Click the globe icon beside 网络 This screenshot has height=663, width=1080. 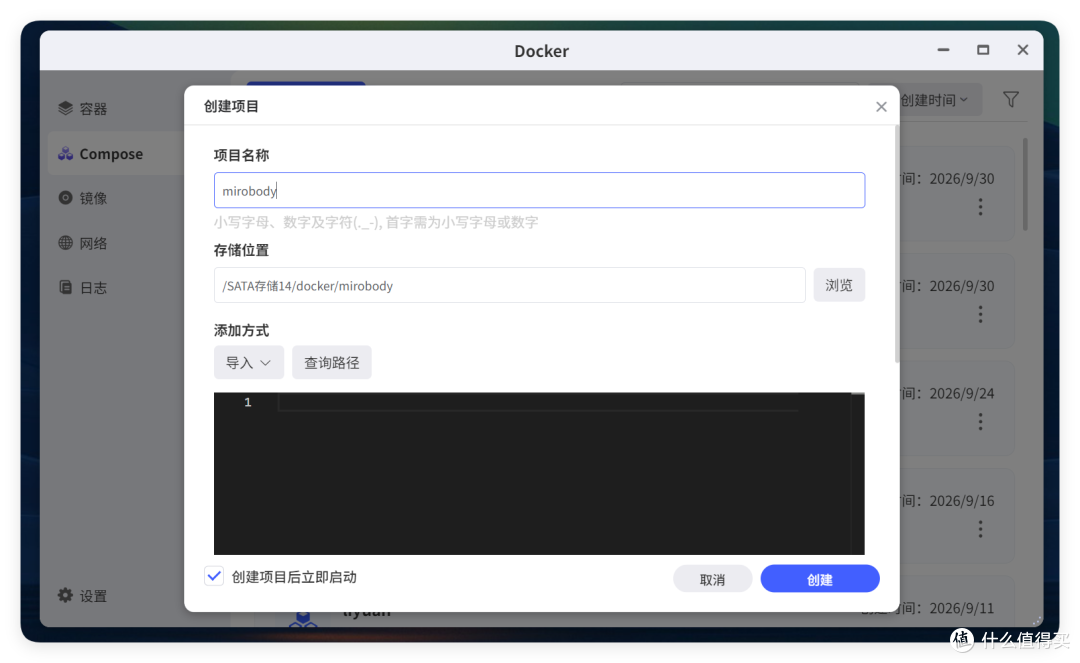tap(65, 242)
